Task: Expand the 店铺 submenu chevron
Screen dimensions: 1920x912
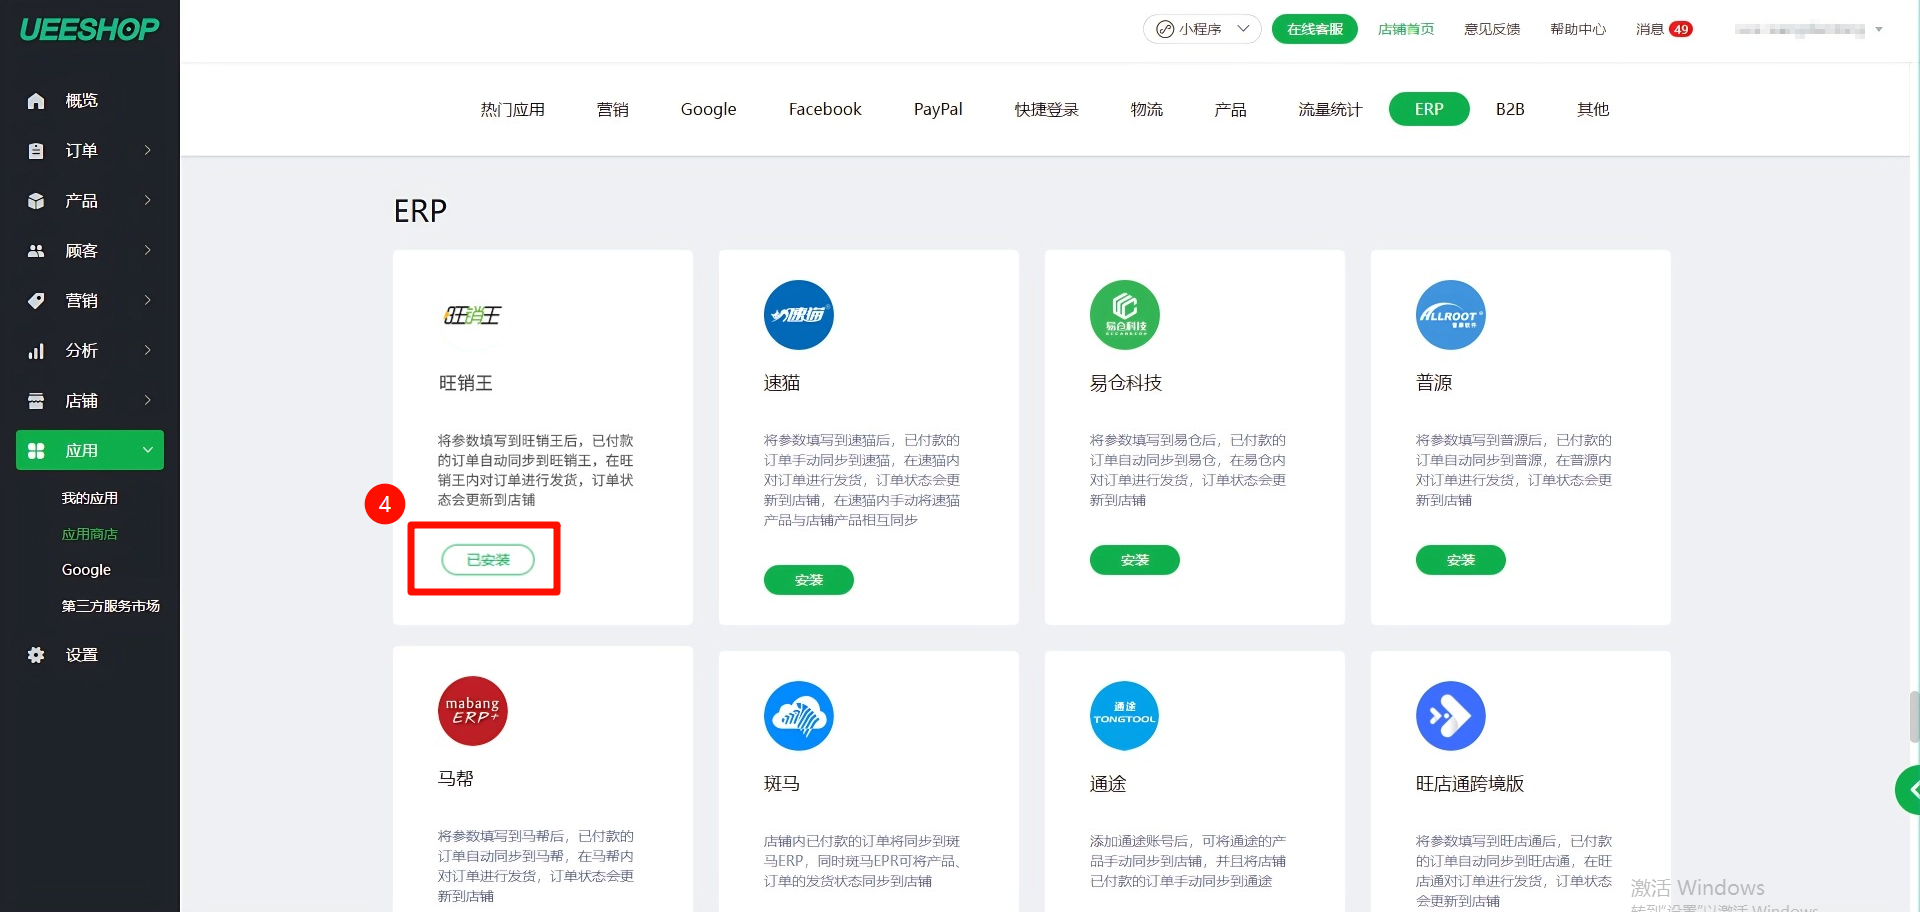Action: point(148,400)
